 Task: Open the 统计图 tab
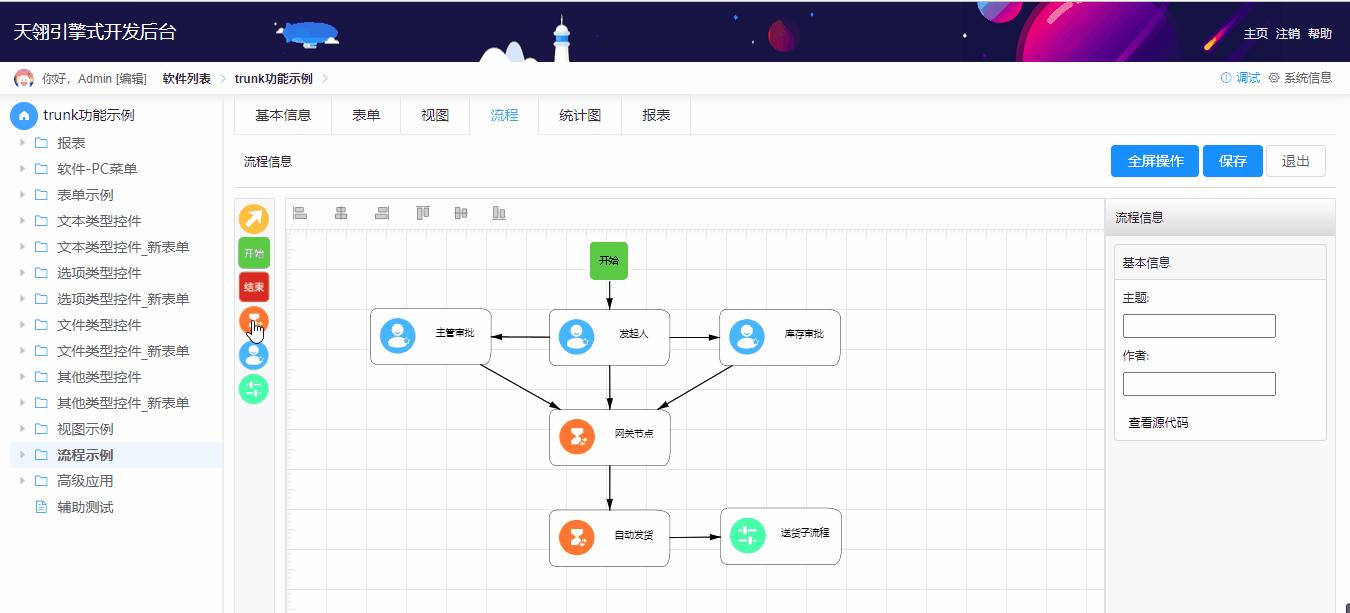(x=579, y=115)
